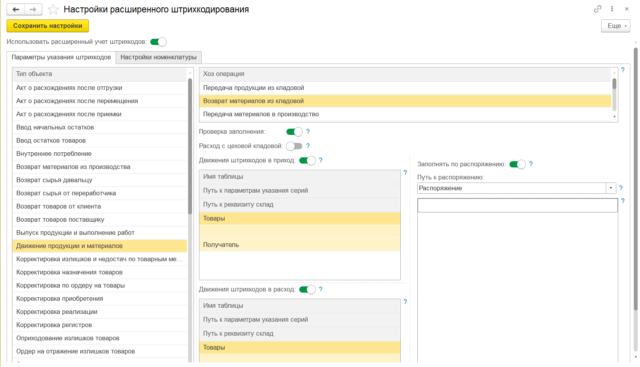Screen dimensions: 640x367
Task: Select Движение продукции и материалов row
Action: pyautogui.click(x=100, y=246)
